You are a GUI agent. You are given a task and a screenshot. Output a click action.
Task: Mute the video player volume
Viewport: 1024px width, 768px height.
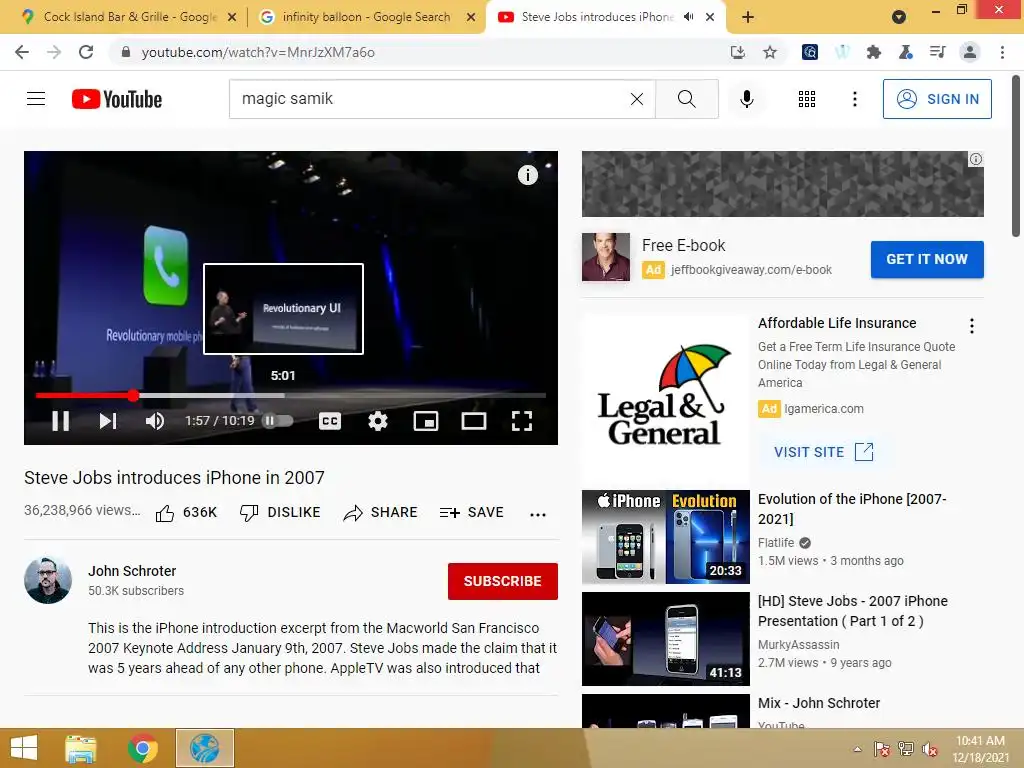155,421
